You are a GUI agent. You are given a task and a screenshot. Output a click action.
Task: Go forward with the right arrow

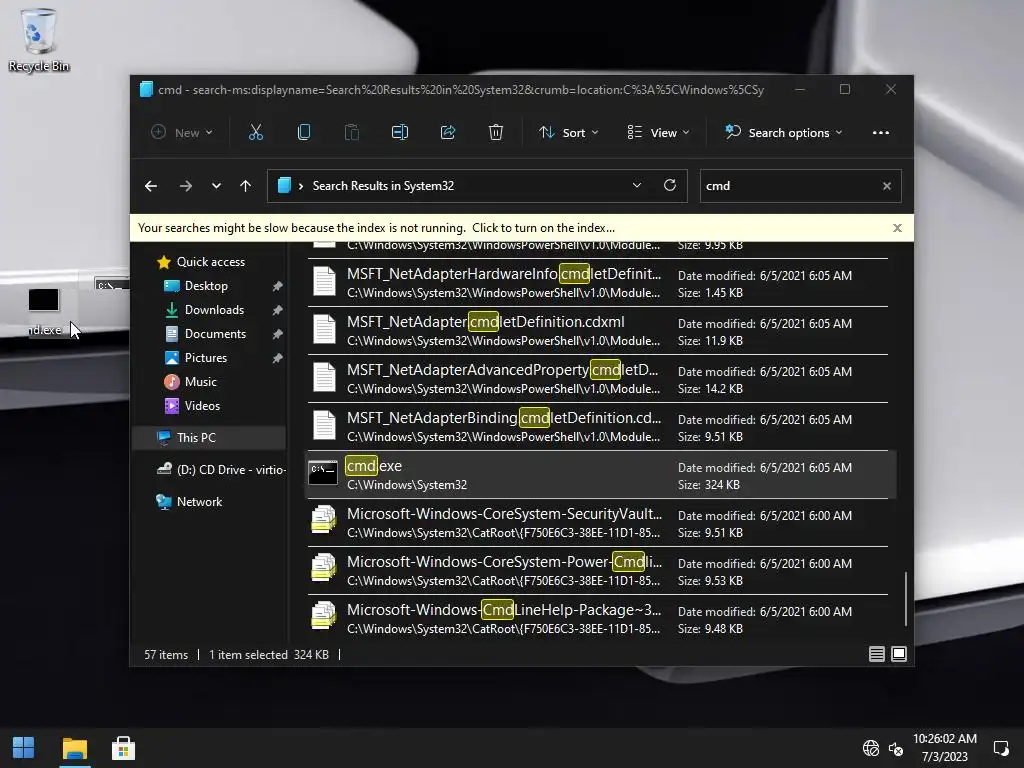tap(185, 186)
